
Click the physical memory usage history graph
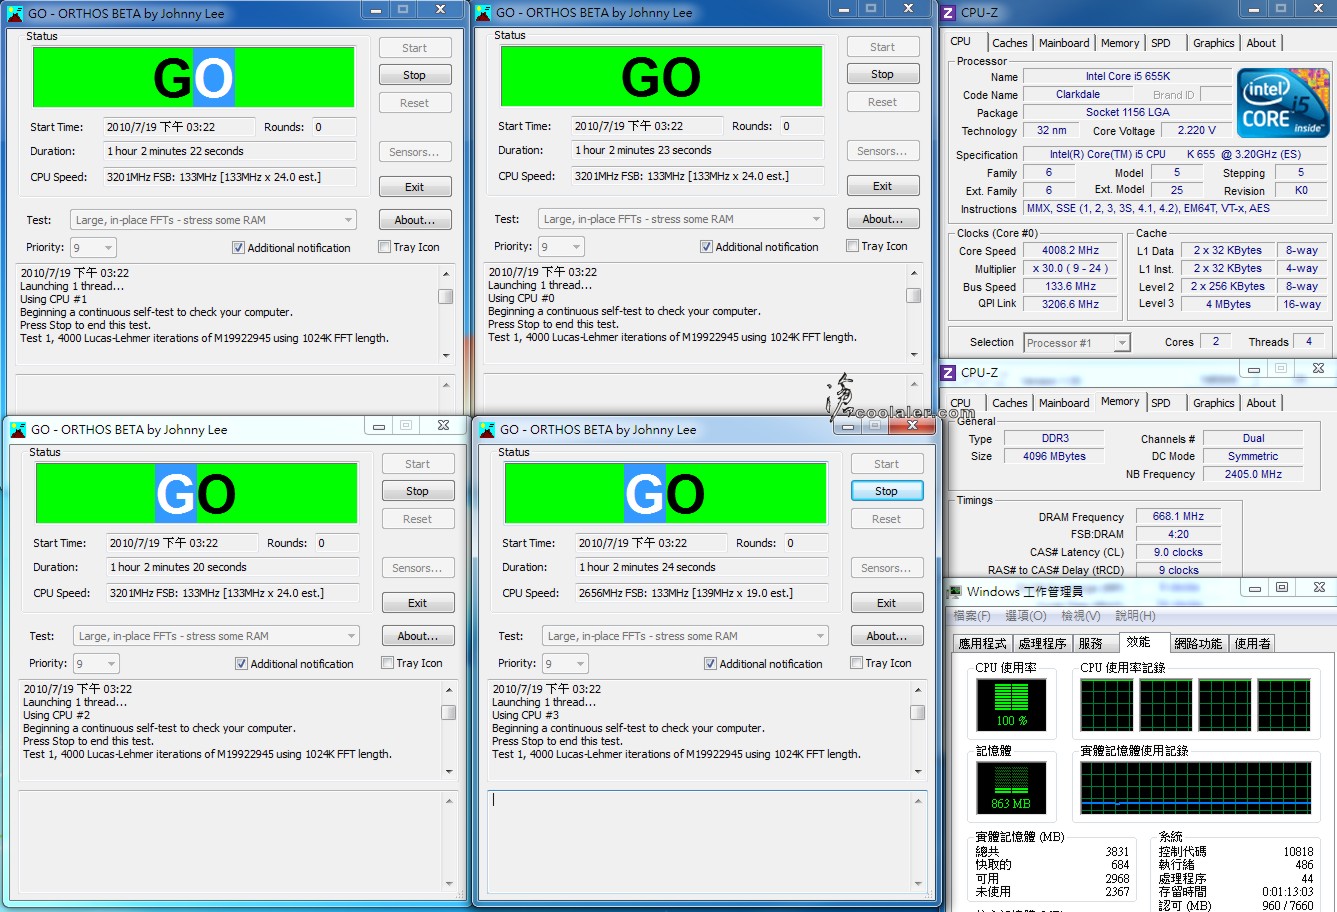pos(1195,788)
